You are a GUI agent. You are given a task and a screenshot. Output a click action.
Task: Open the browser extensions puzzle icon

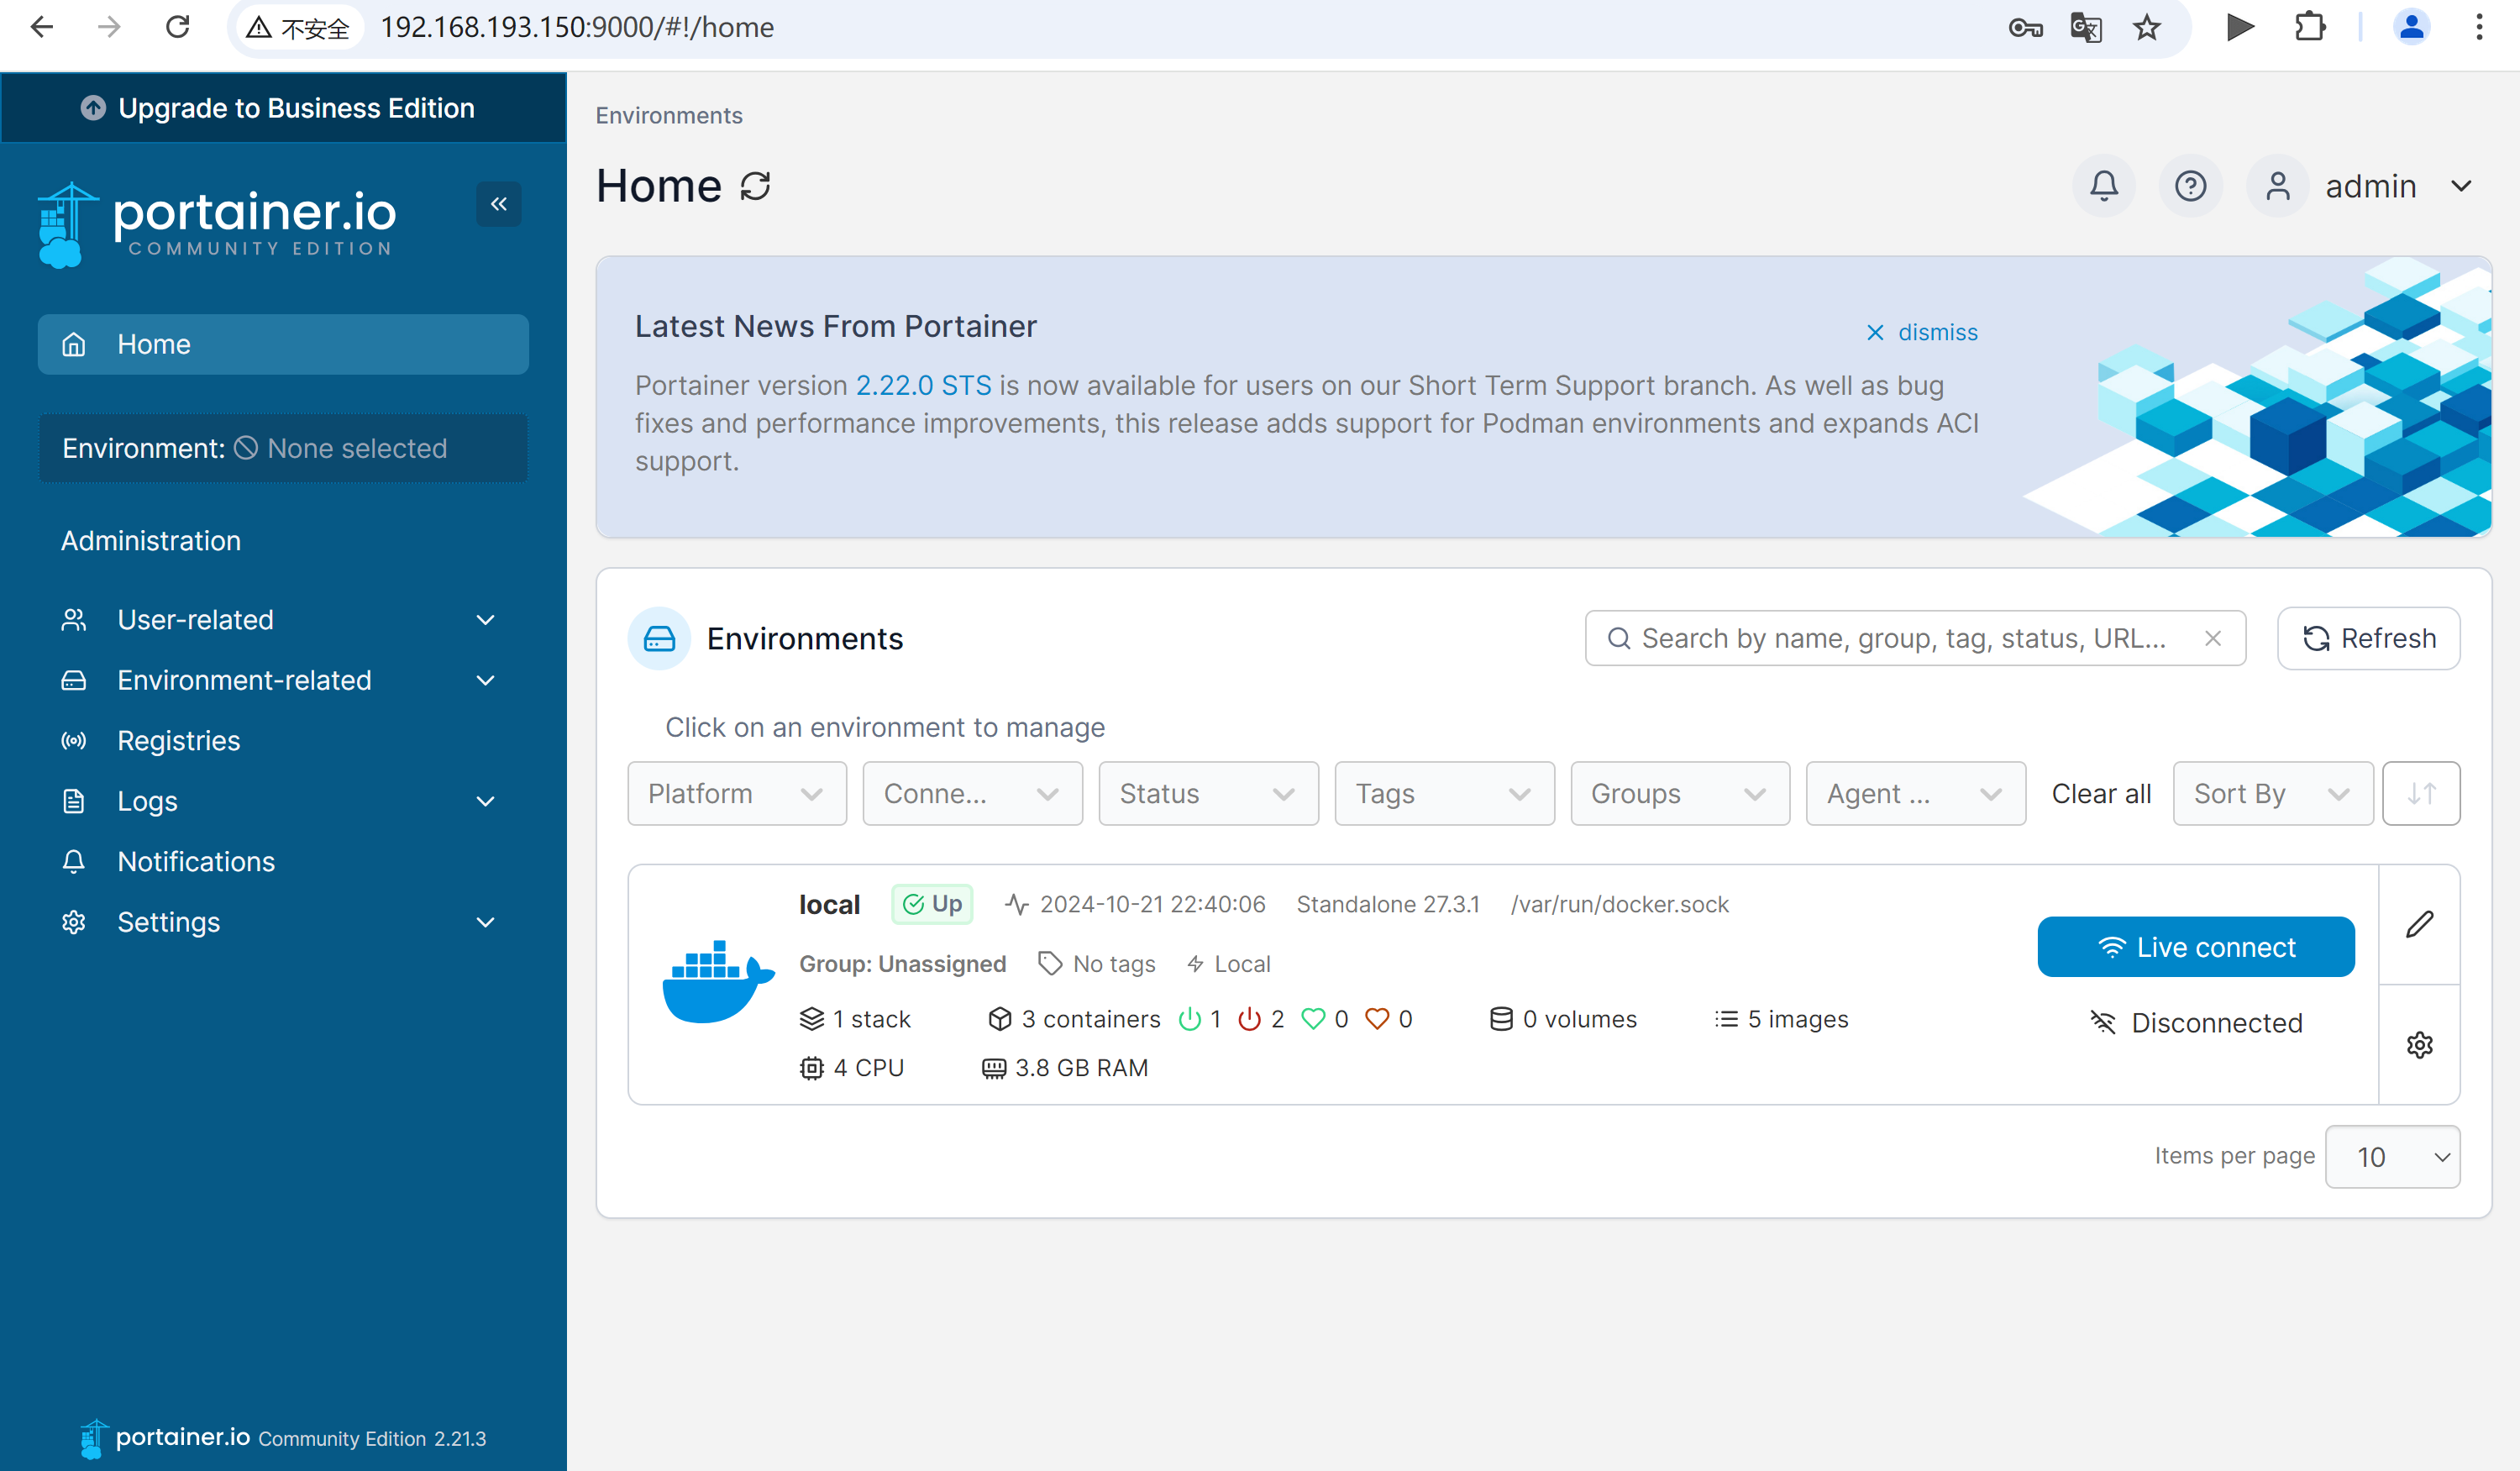pyautogui.click(x=2311, y=28)
